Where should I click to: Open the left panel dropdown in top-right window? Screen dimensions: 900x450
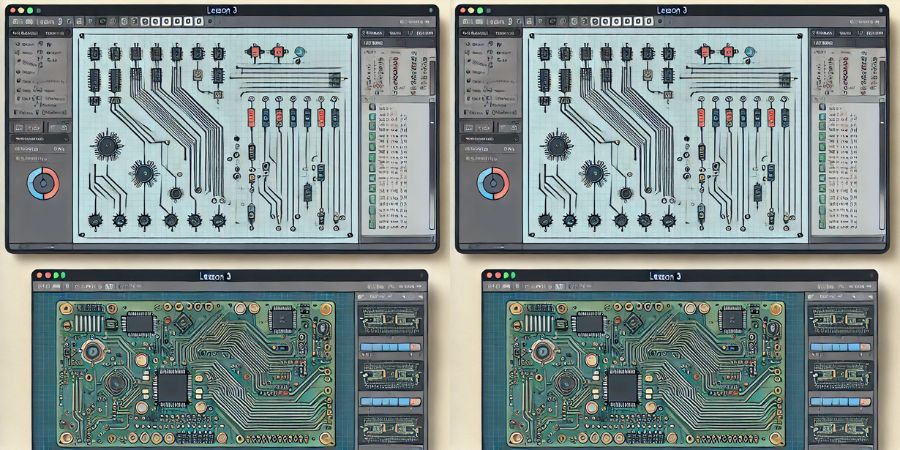pyautogui.click(x=490, y=138)
